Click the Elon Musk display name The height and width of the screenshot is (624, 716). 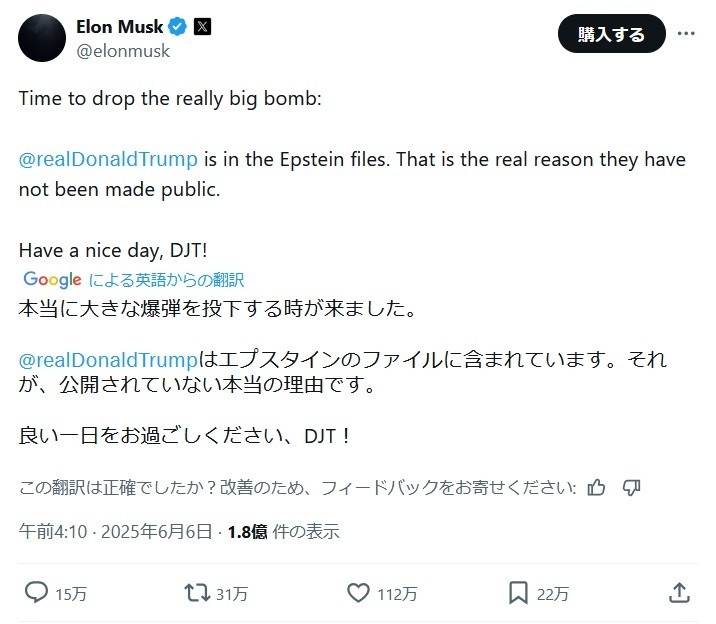pos(119,27)
